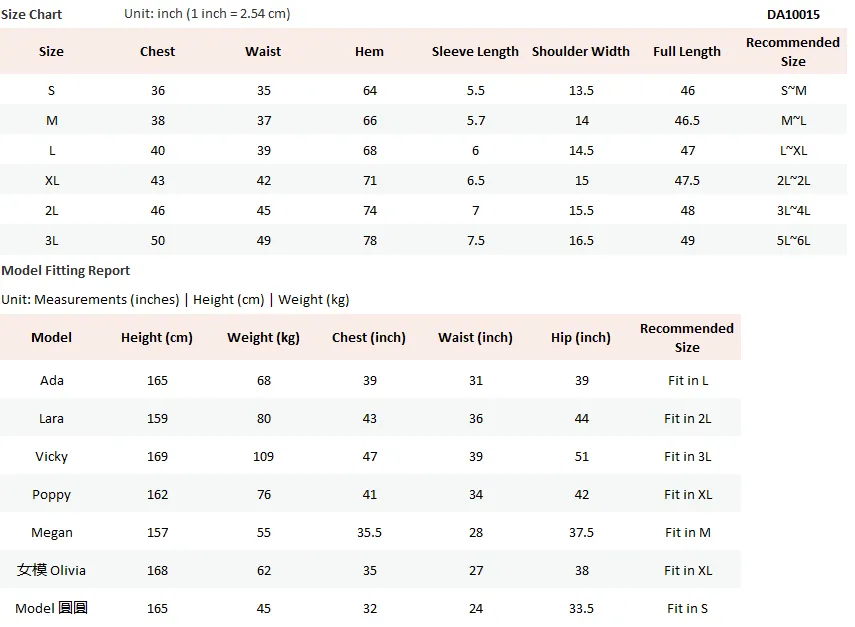Select the XL size row label
The image size is (855, 627).
pyautogui.click(x=52, y=180)
